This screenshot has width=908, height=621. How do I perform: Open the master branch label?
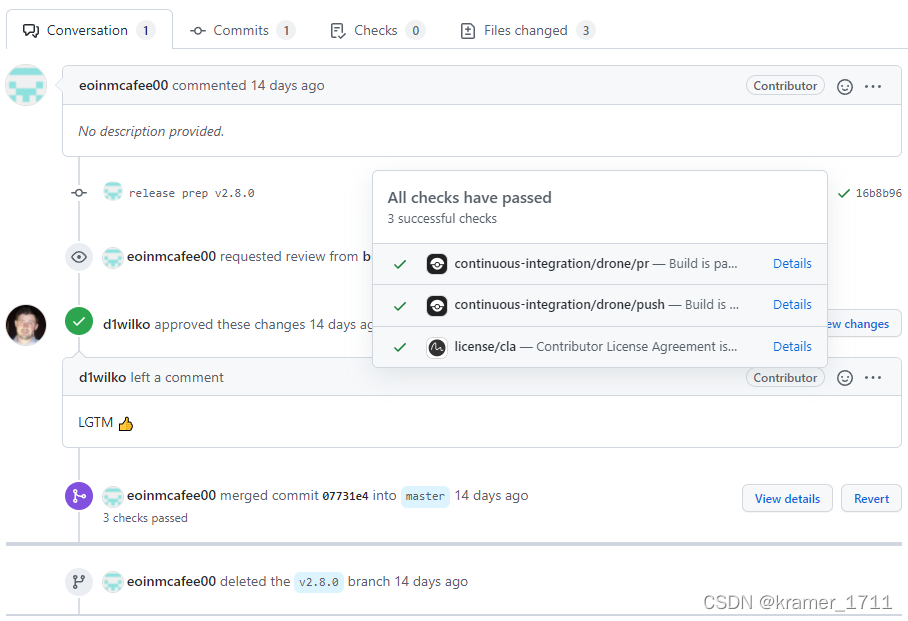coord(425,496)
